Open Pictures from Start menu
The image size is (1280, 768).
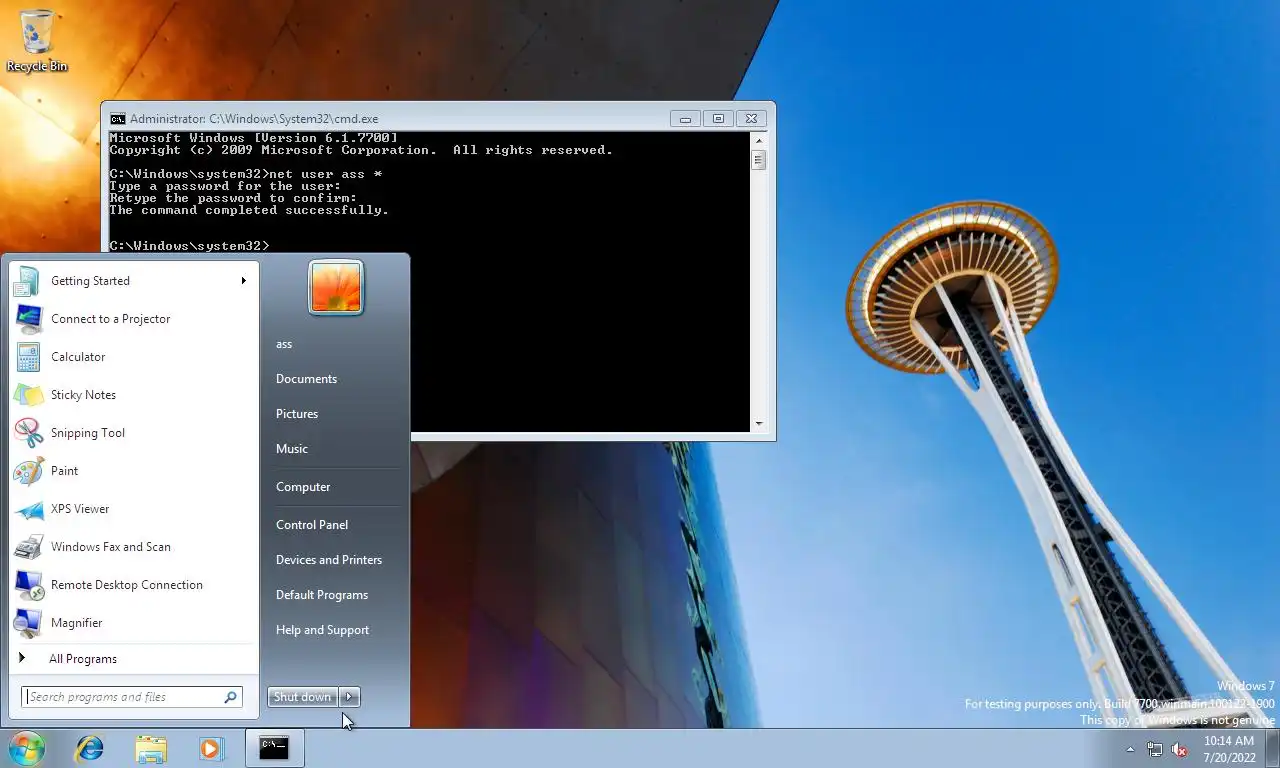pos(297,414)
